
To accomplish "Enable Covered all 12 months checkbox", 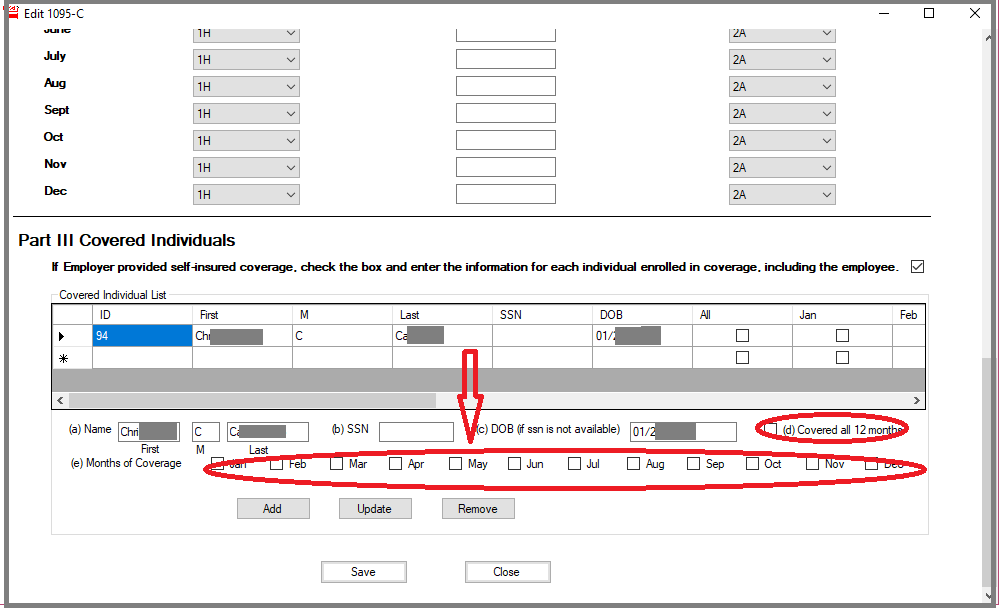I will point(770,430).
